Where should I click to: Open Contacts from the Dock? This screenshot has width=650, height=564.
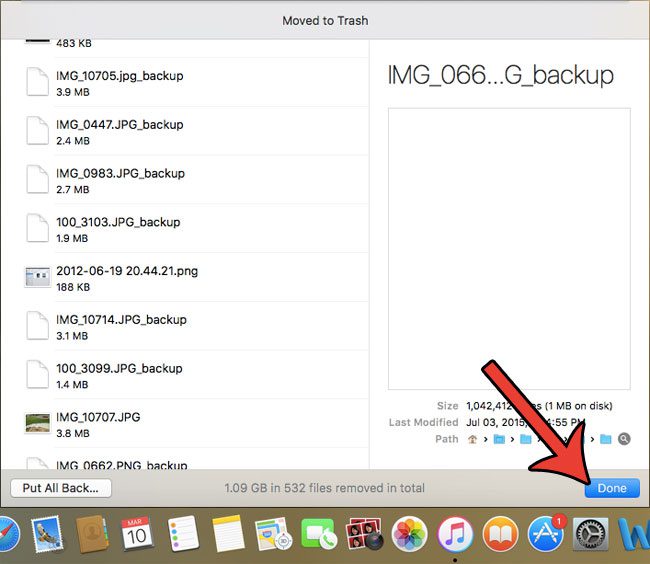pyautogui.click(x=92, y=534)
